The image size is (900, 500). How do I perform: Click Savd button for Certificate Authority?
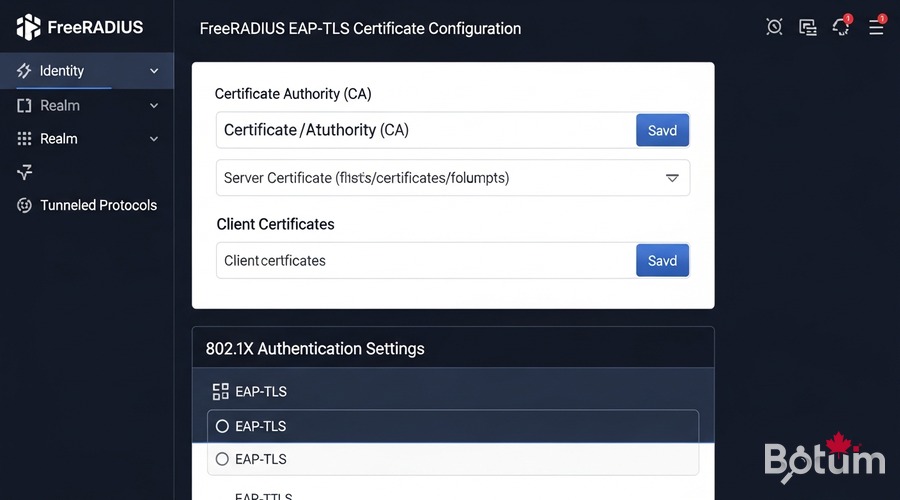pos(662,130)
